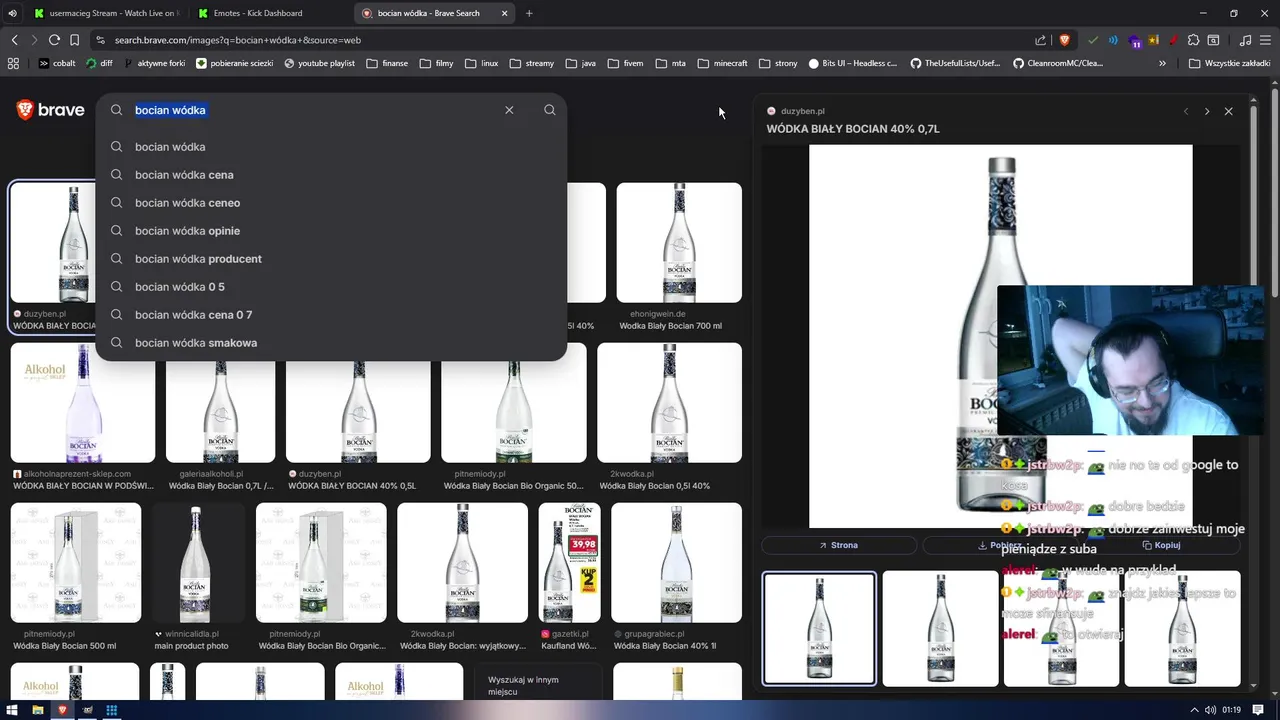Open the minecraft bookmark folder
1280x720 pixels.
click(x=722, y=63)
